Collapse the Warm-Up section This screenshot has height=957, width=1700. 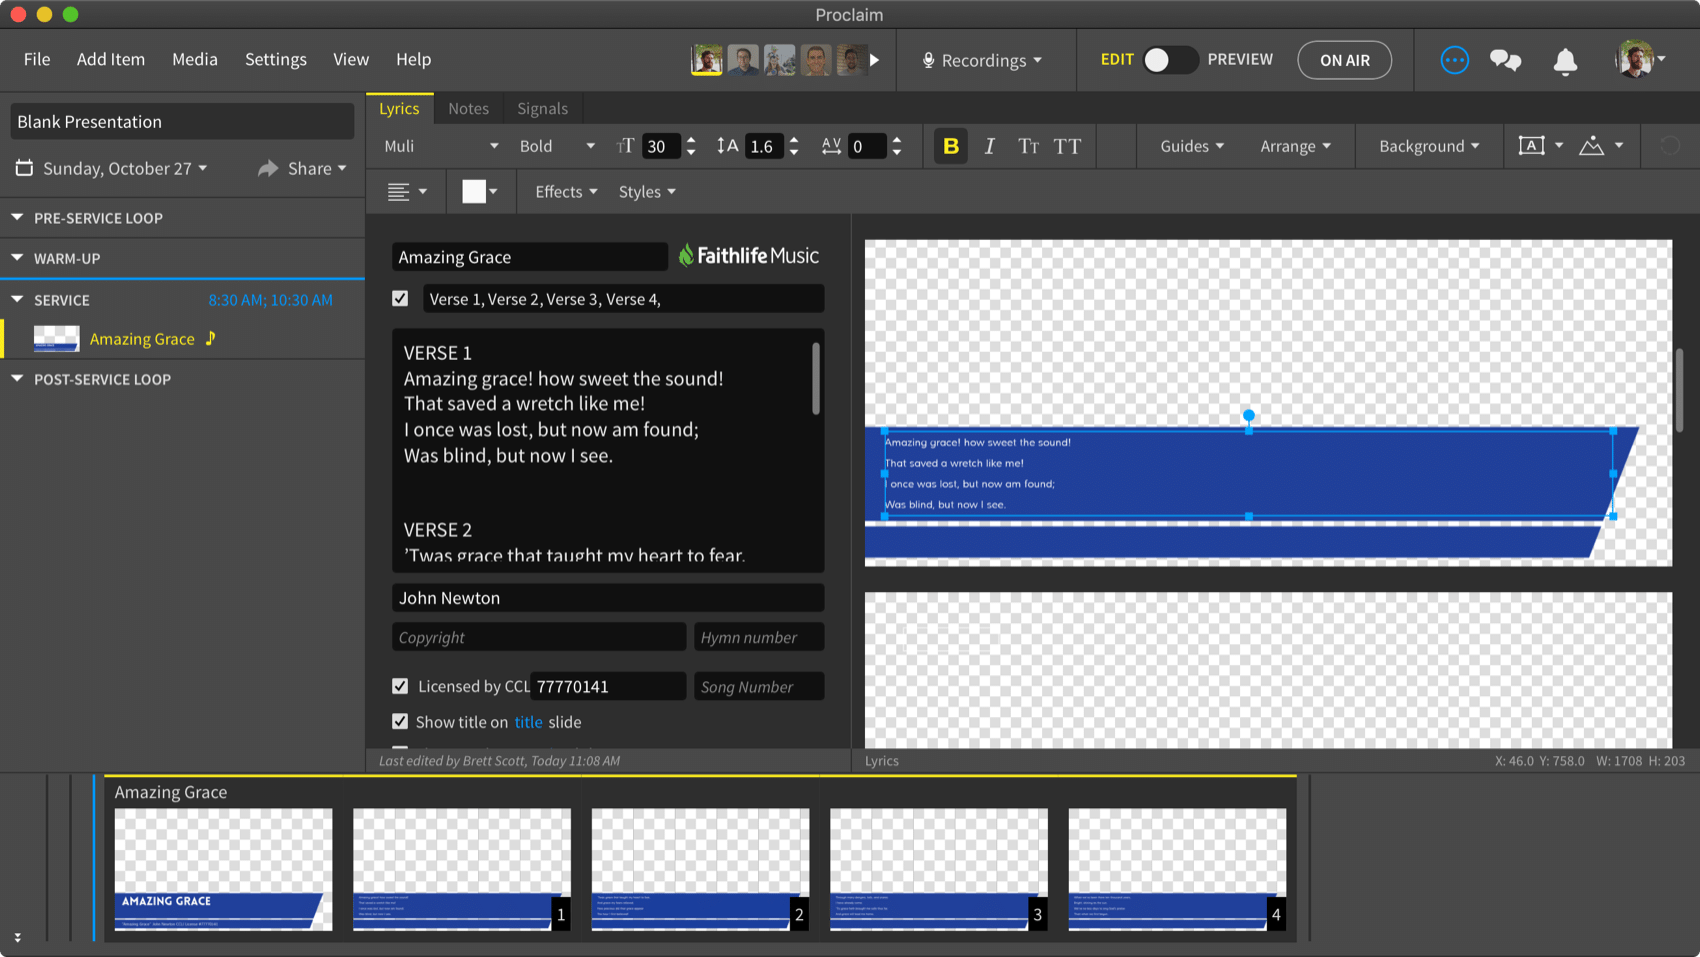[x=17, y=258]
